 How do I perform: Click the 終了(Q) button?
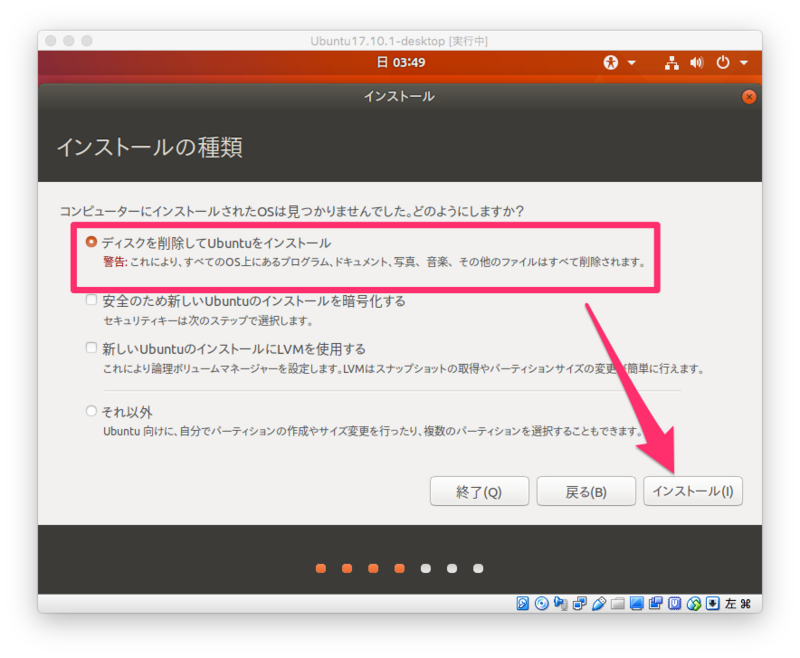pos(479,491)
